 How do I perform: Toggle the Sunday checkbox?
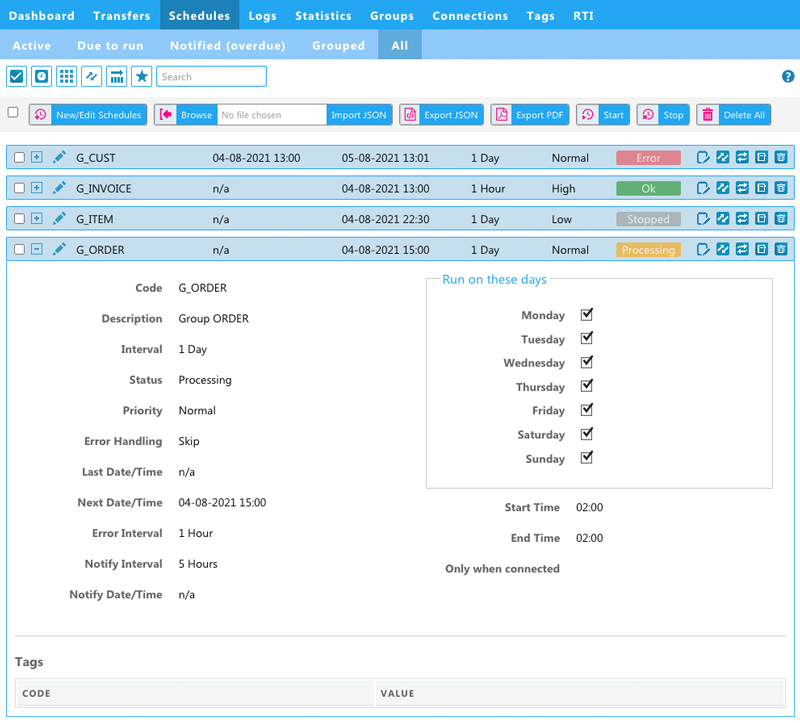[x=587, y=457]
